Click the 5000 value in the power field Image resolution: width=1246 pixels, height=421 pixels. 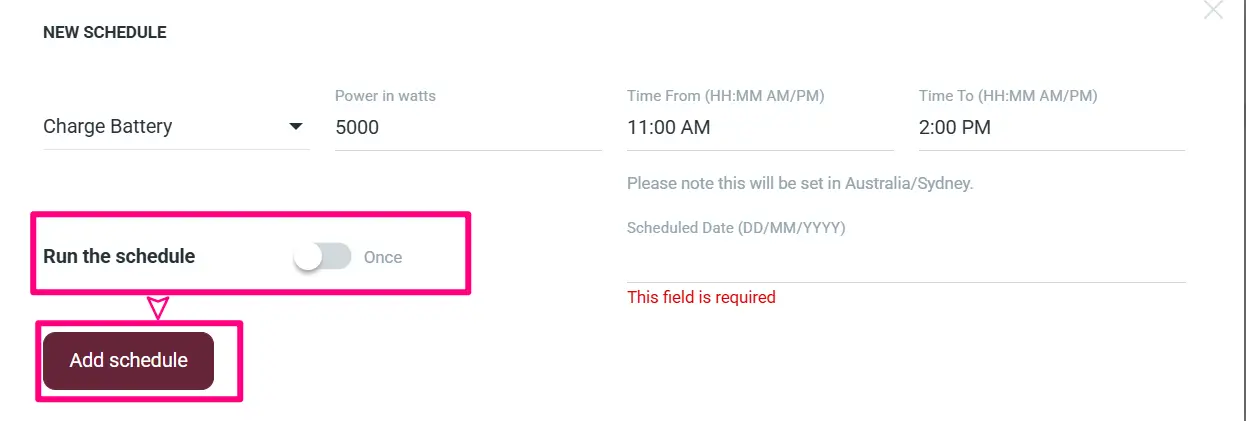pyautogui.click(x=357, y=127)
